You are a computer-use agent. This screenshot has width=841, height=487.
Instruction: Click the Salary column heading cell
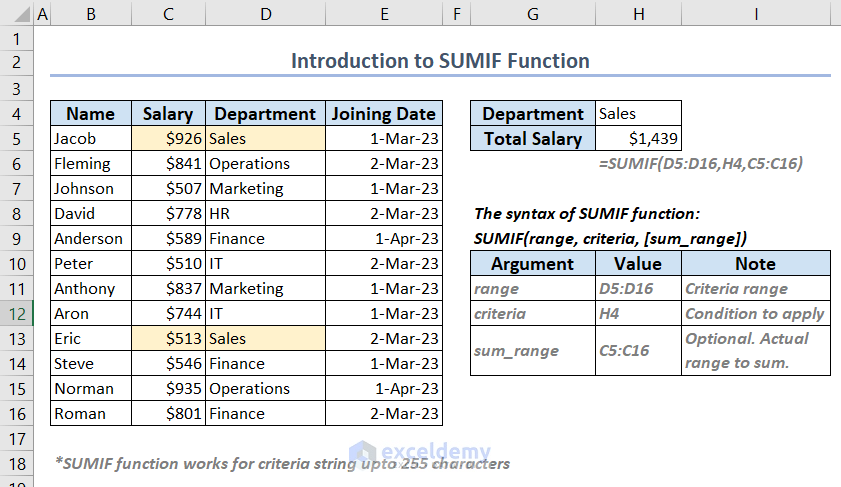tap(168, 114)
